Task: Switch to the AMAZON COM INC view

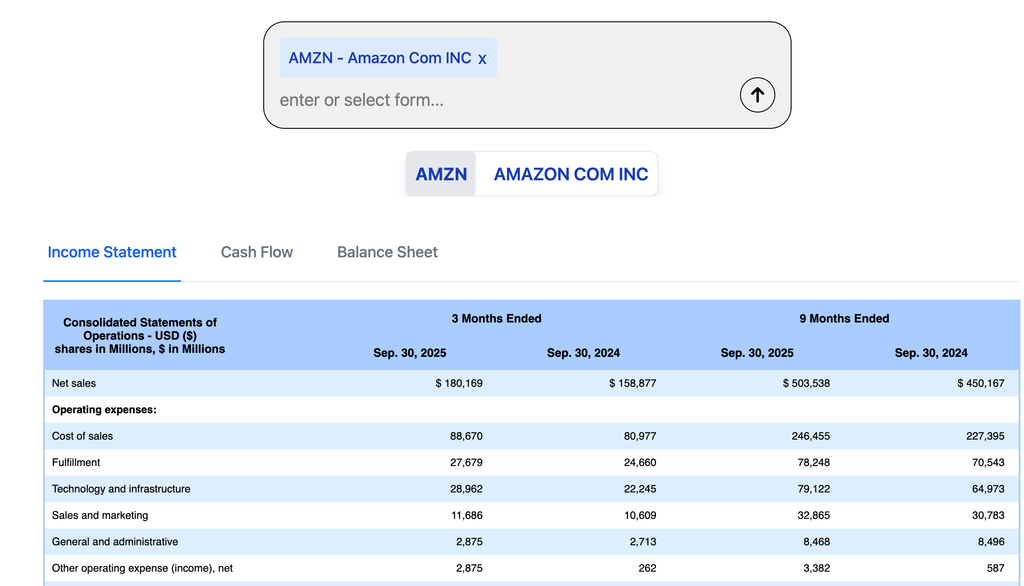Action: pyautogui.click(x=569, y=173)
